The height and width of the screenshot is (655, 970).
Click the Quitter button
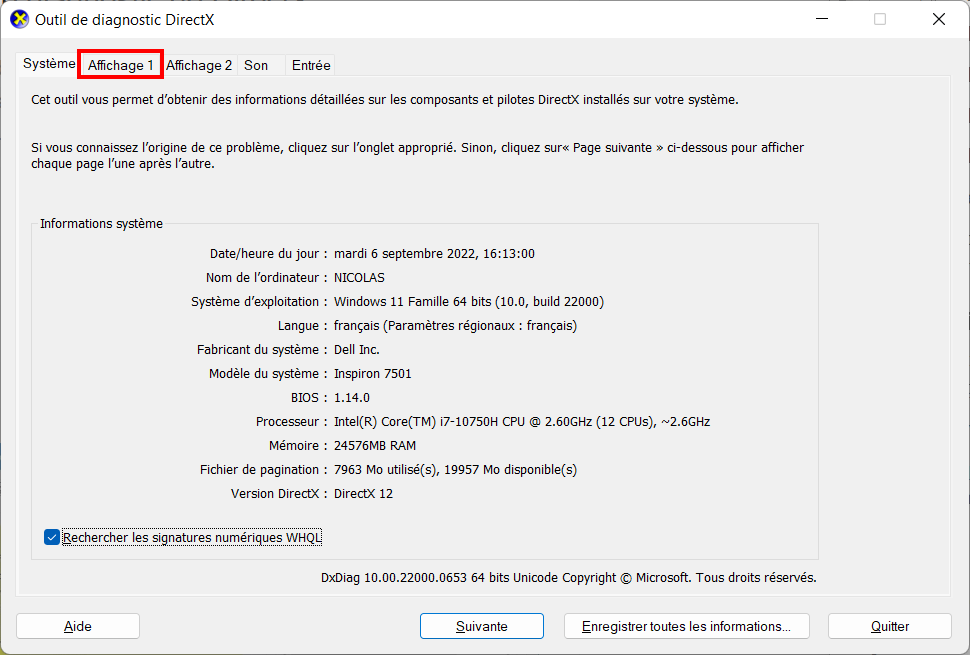(890, 627)
